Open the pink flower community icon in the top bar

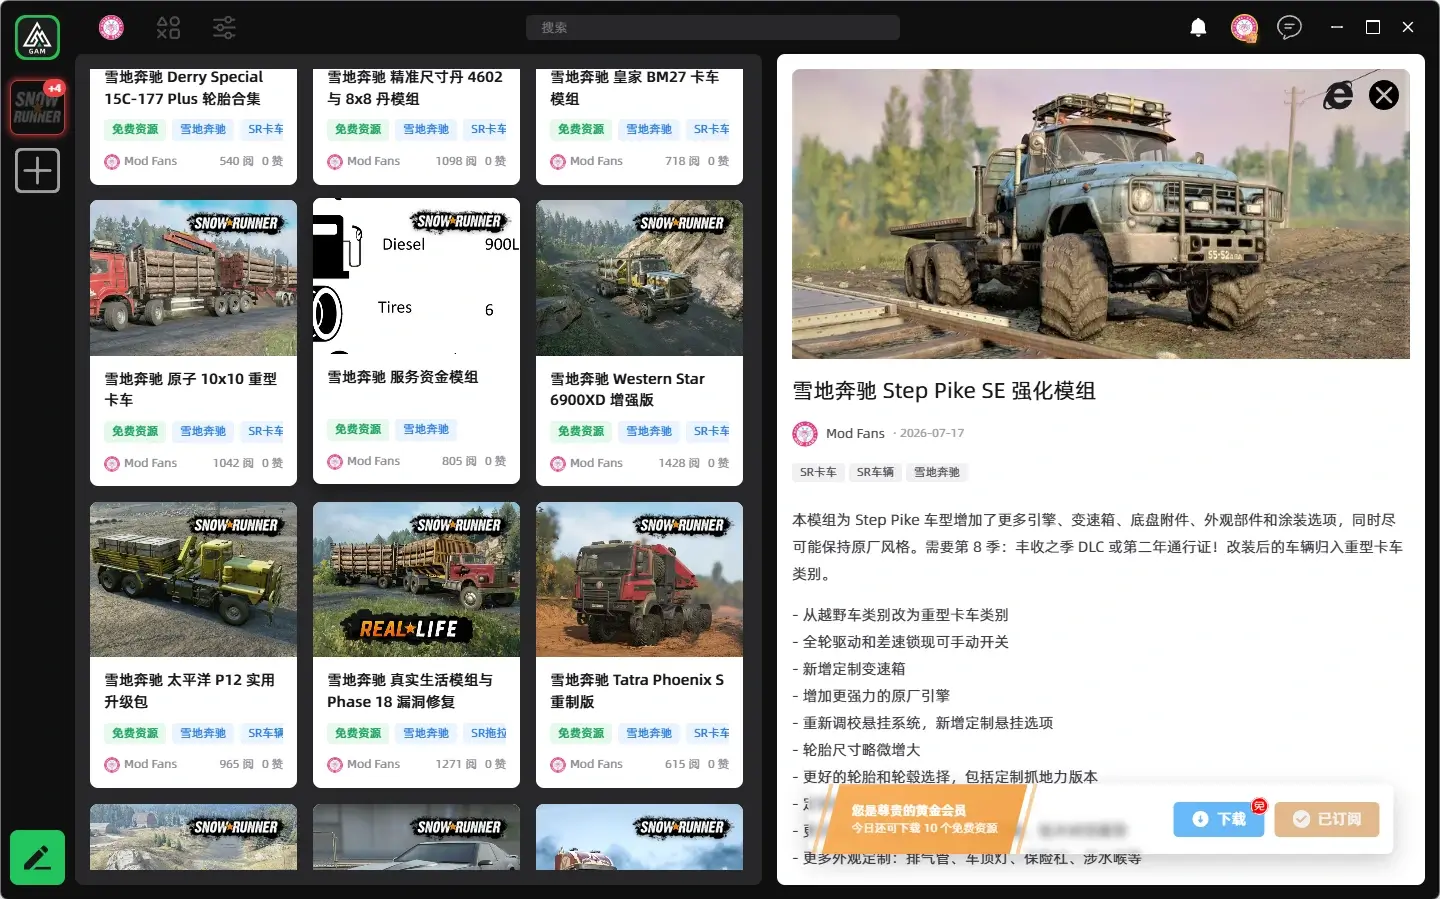click(111, 28)
